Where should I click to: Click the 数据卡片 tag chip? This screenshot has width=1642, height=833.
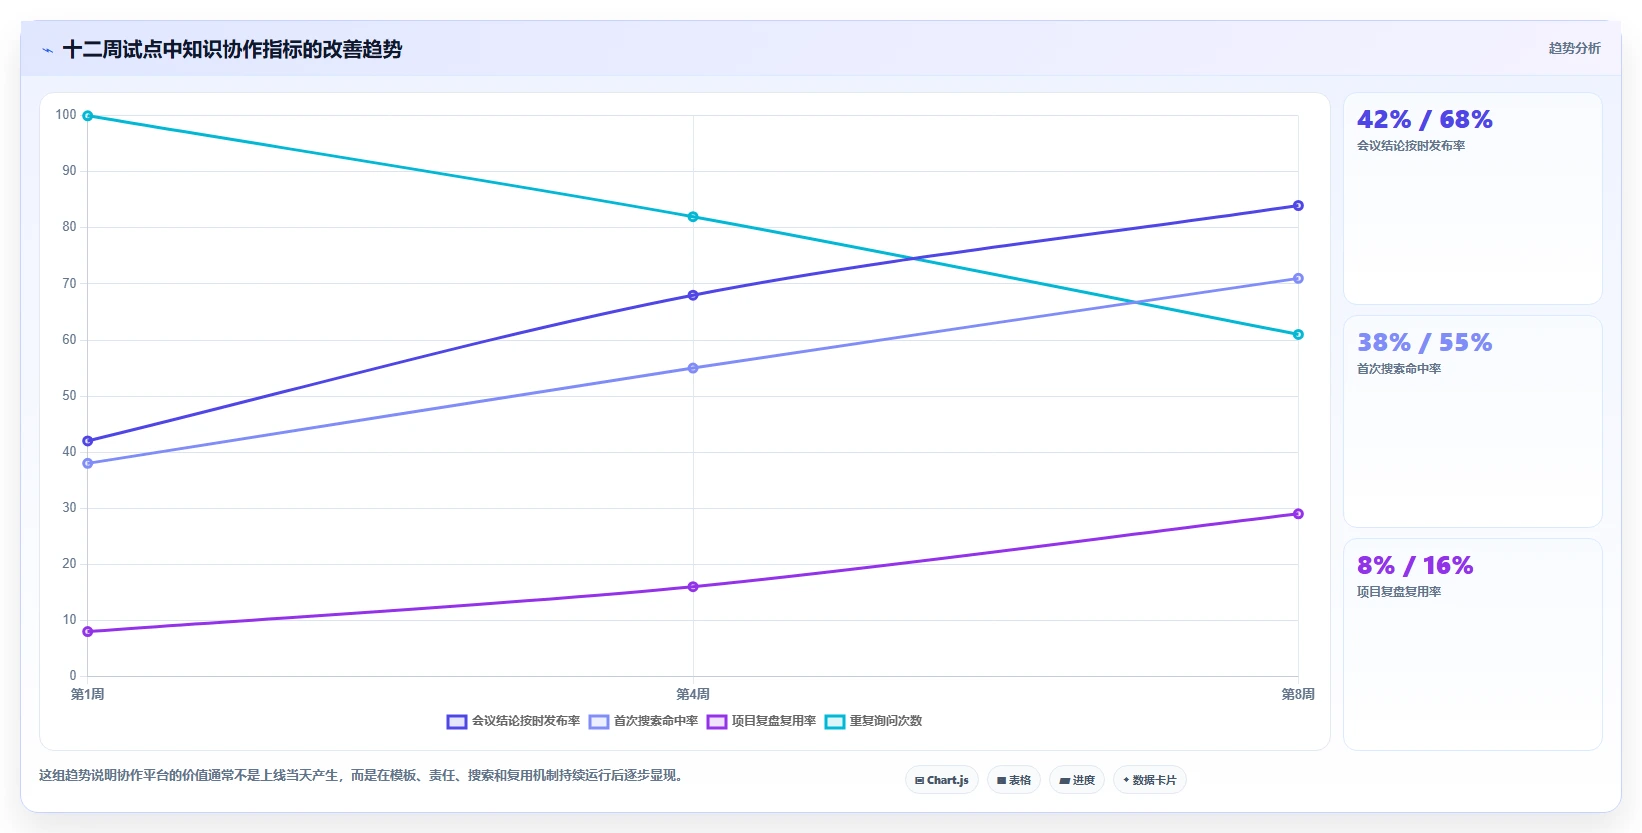click(x=1150, y=780)
